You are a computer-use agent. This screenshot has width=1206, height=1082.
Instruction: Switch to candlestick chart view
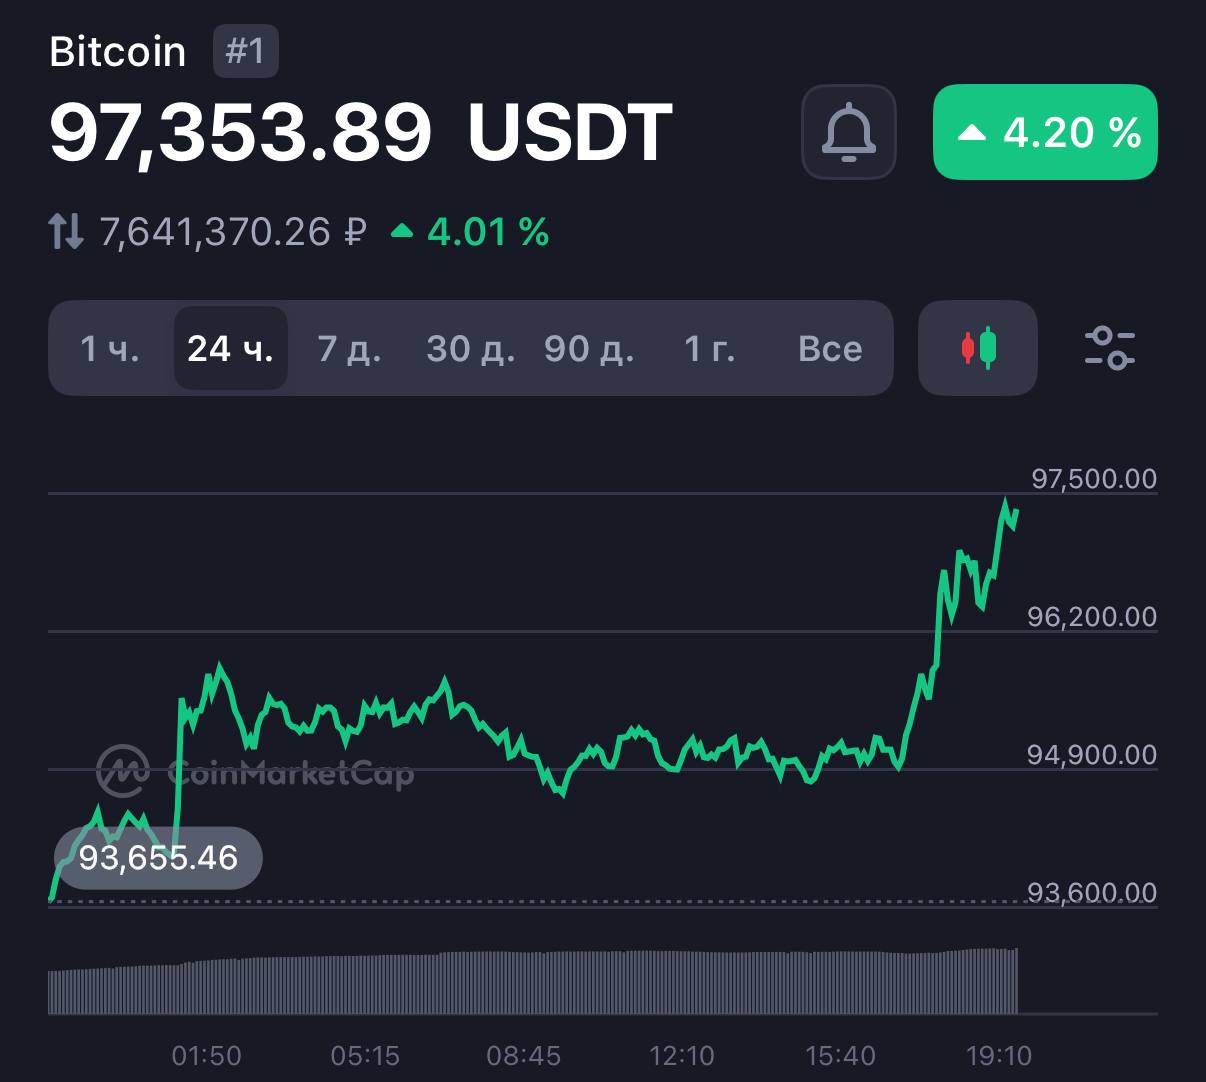click(978, 348)
